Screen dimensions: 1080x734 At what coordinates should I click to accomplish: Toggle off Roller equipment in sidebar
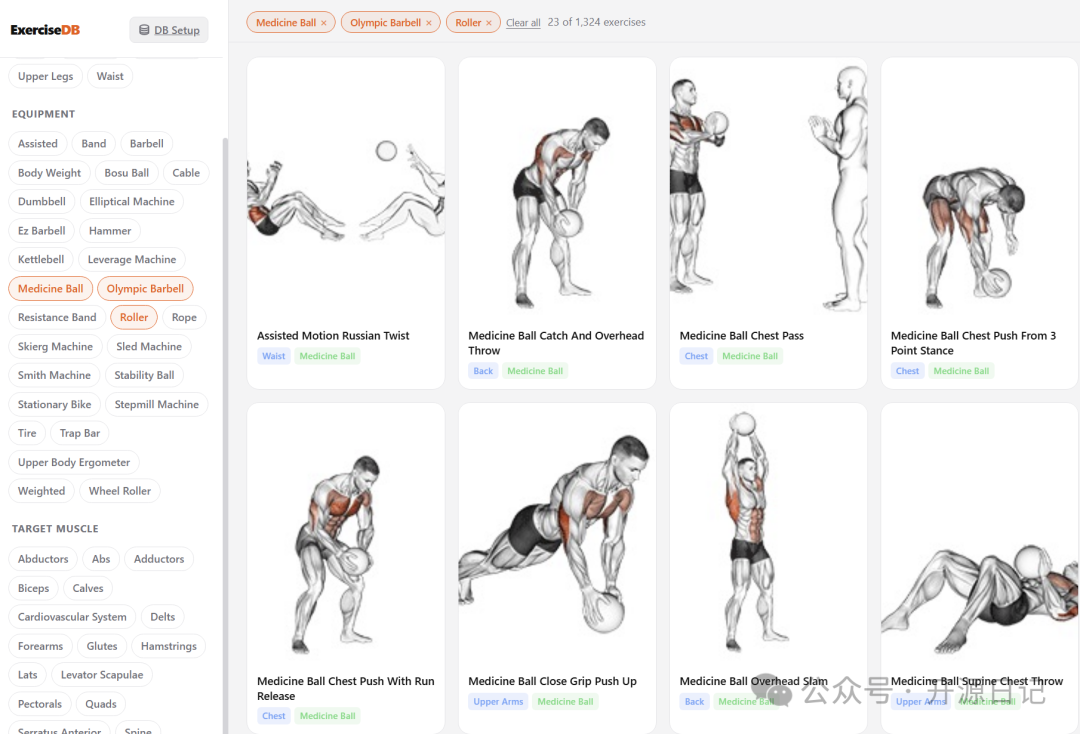point(134,317)
